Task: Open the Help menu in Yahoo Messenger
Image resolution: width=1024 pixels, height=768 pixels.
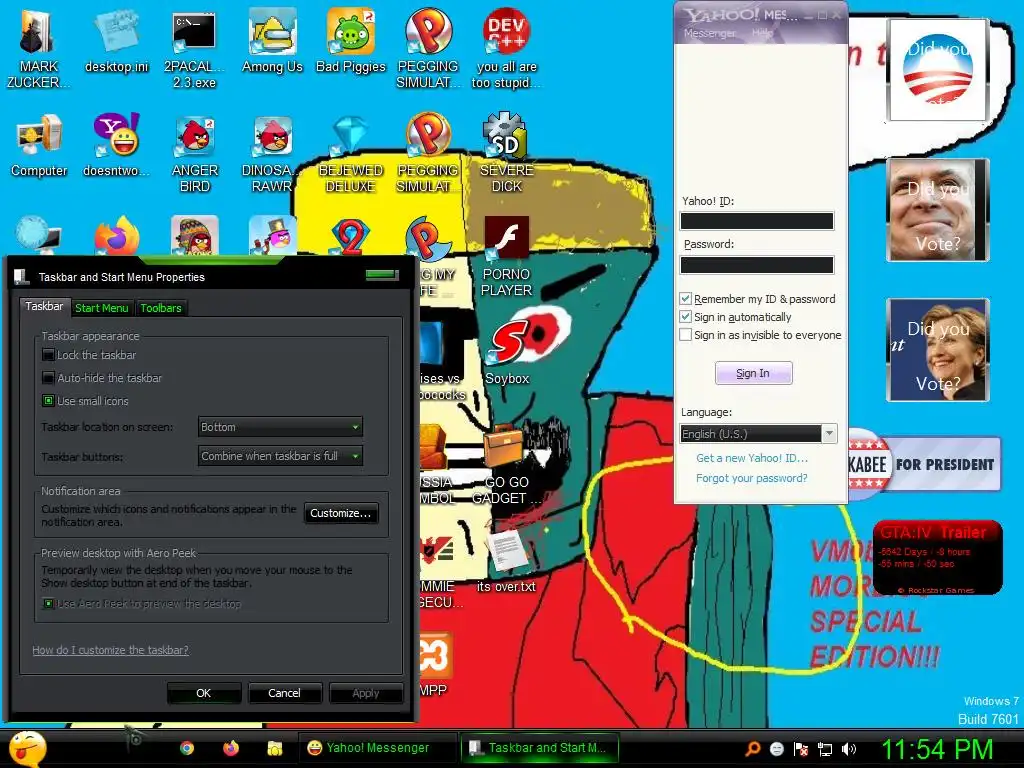Action: coord(762,33)
